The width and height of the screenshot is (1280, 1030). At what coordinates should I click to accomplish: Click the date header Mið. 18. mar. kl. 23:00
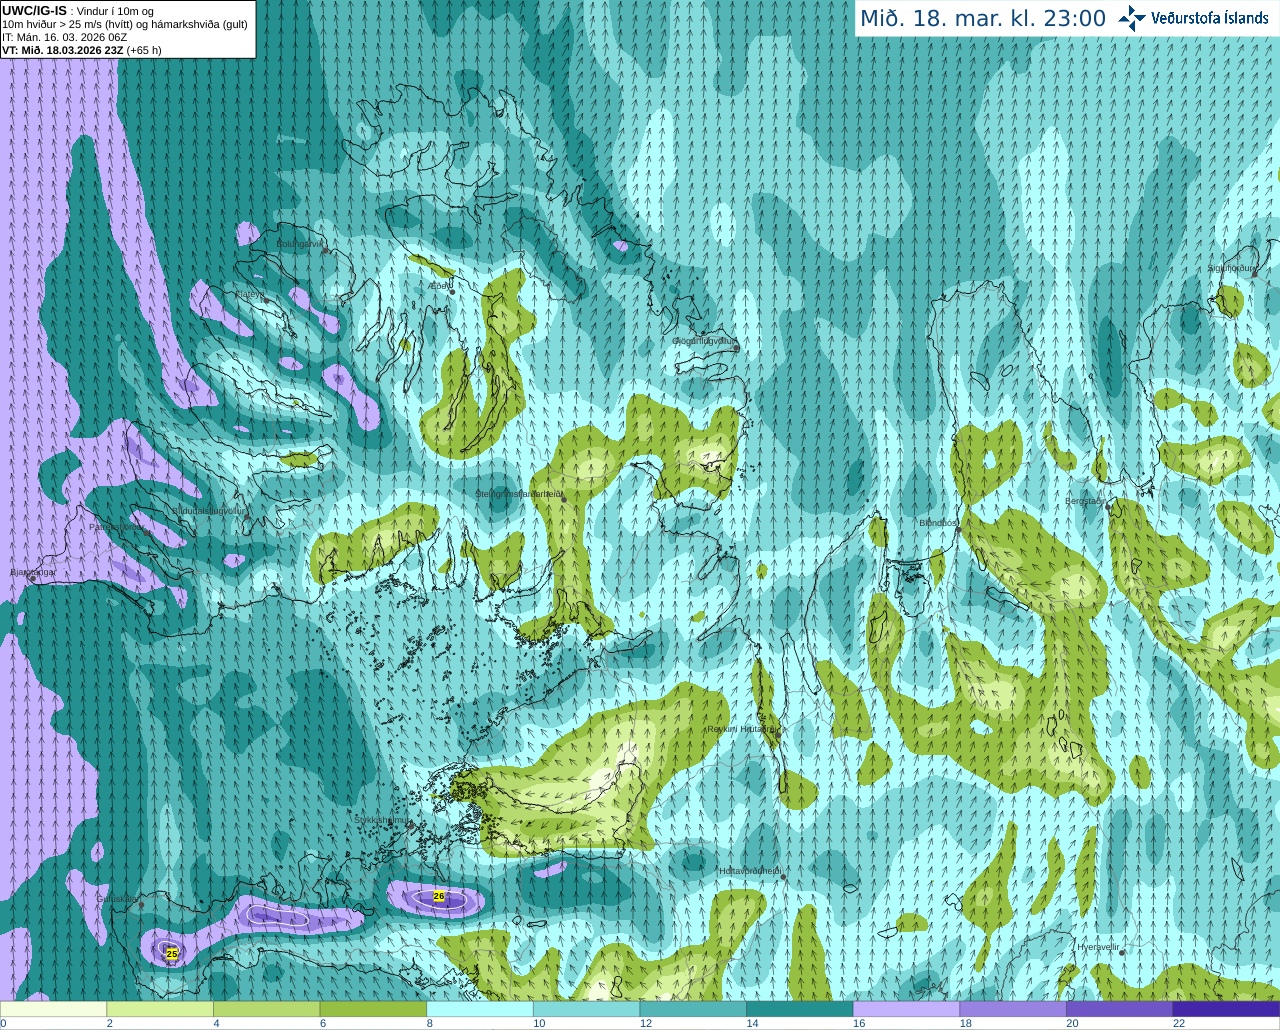point(983,19)
